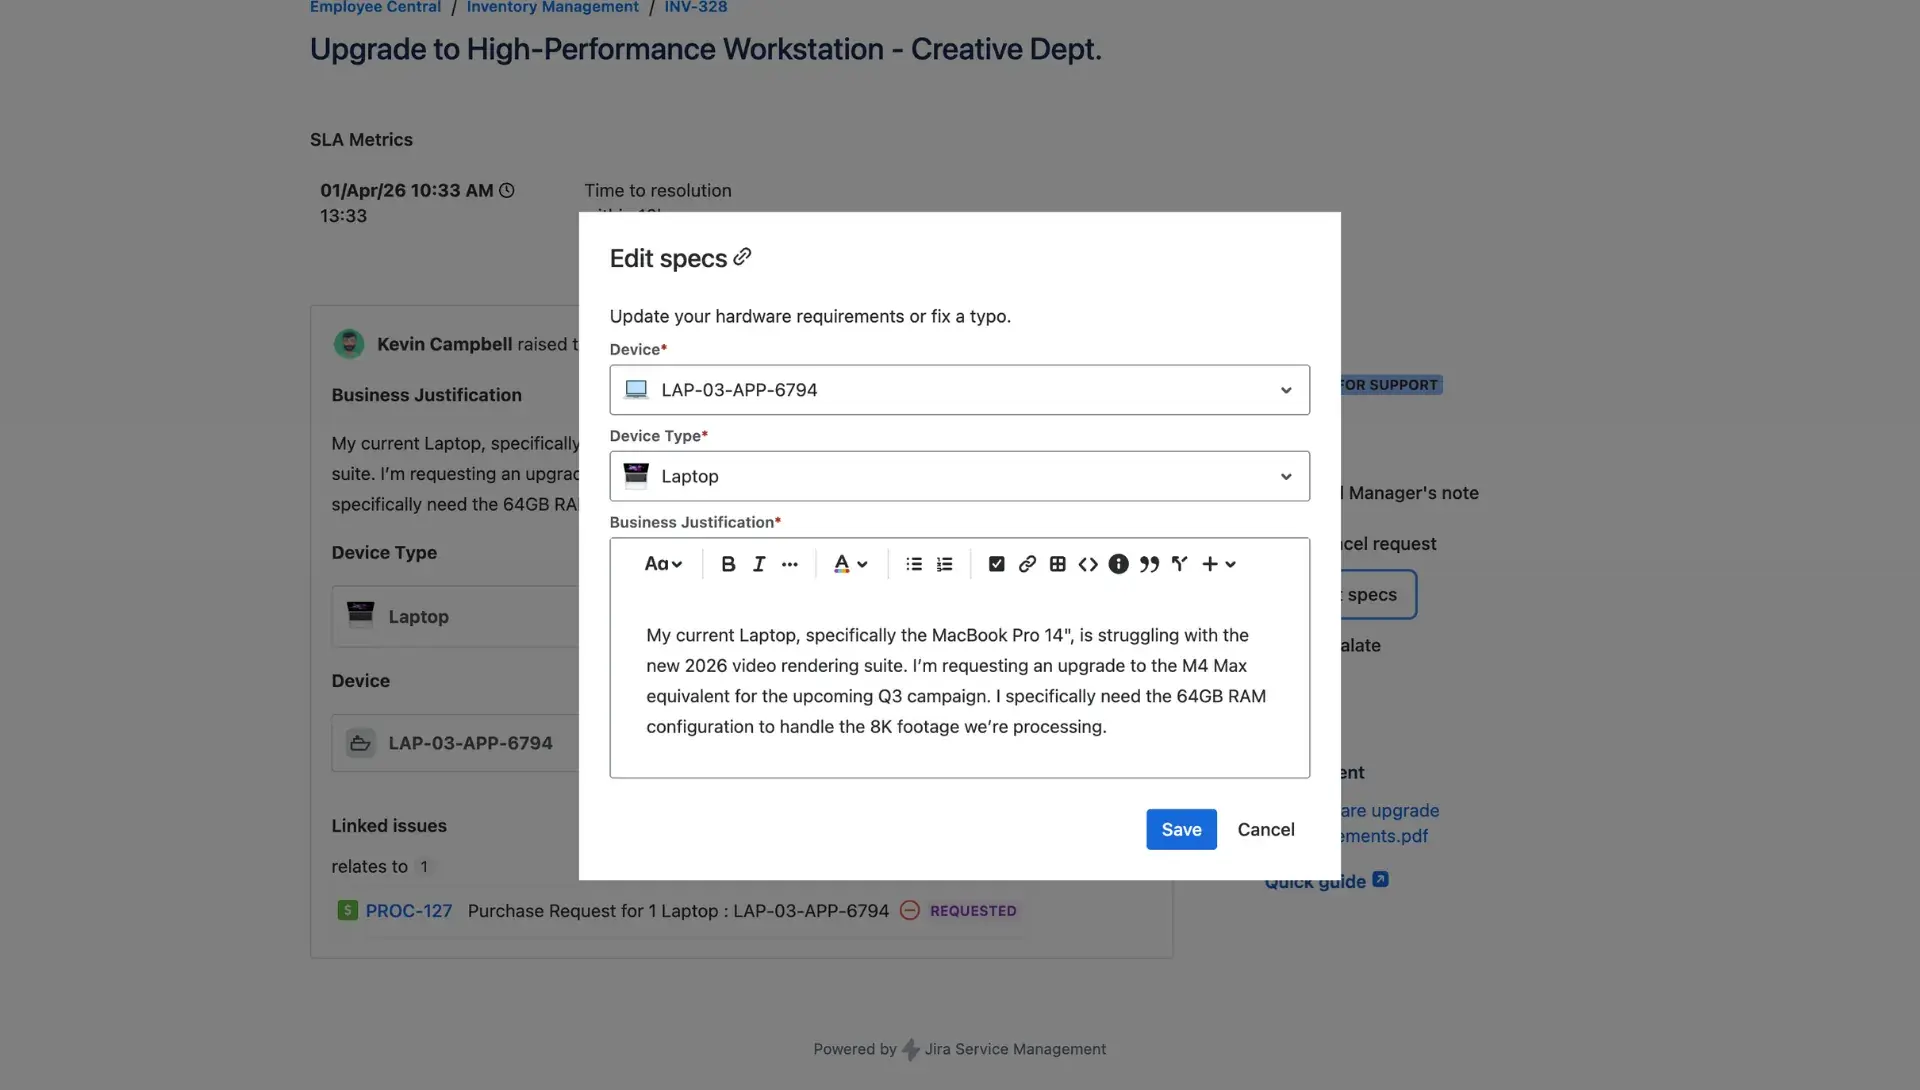The width and height of the screenshot is (1920, 1090).
Task: Insert a code snippet in the editor
Action: (x=1088, y=564)
